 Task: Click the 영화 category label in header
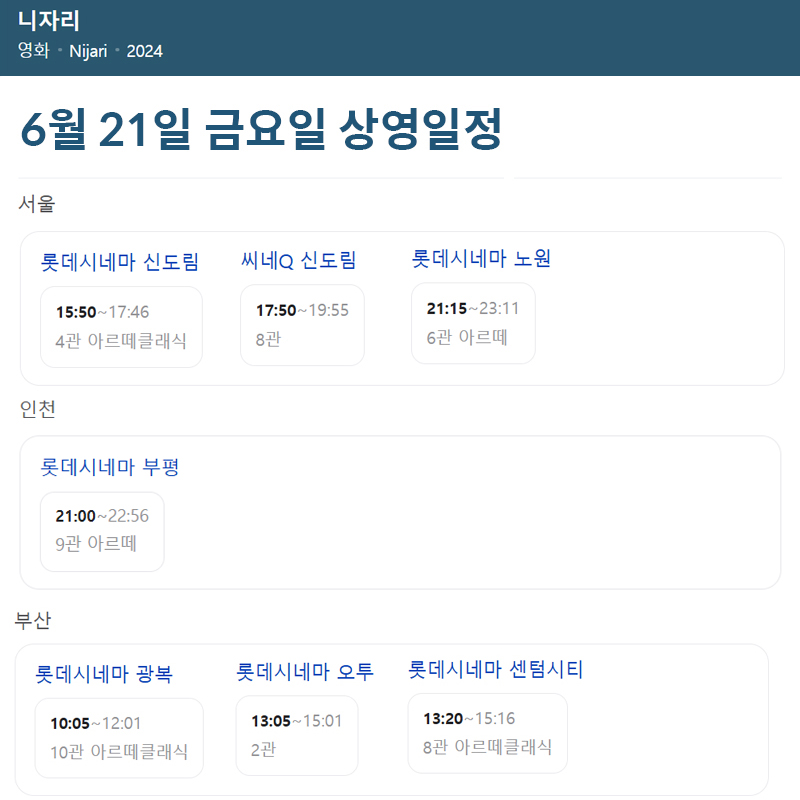click(x=34, y=51)
